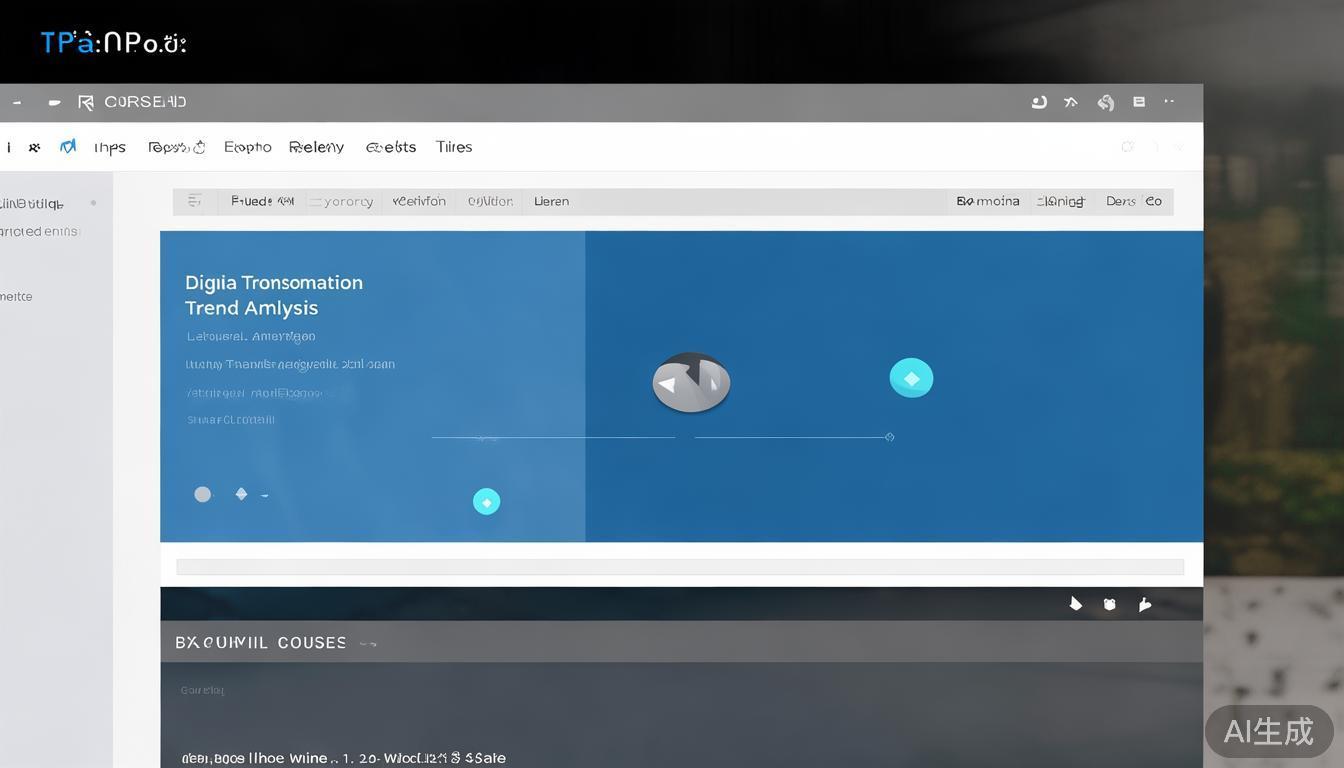The height and width of the screenshot is (768, 1344).
Task: Click the blue logo icon before Ihps
Action: 67,147
